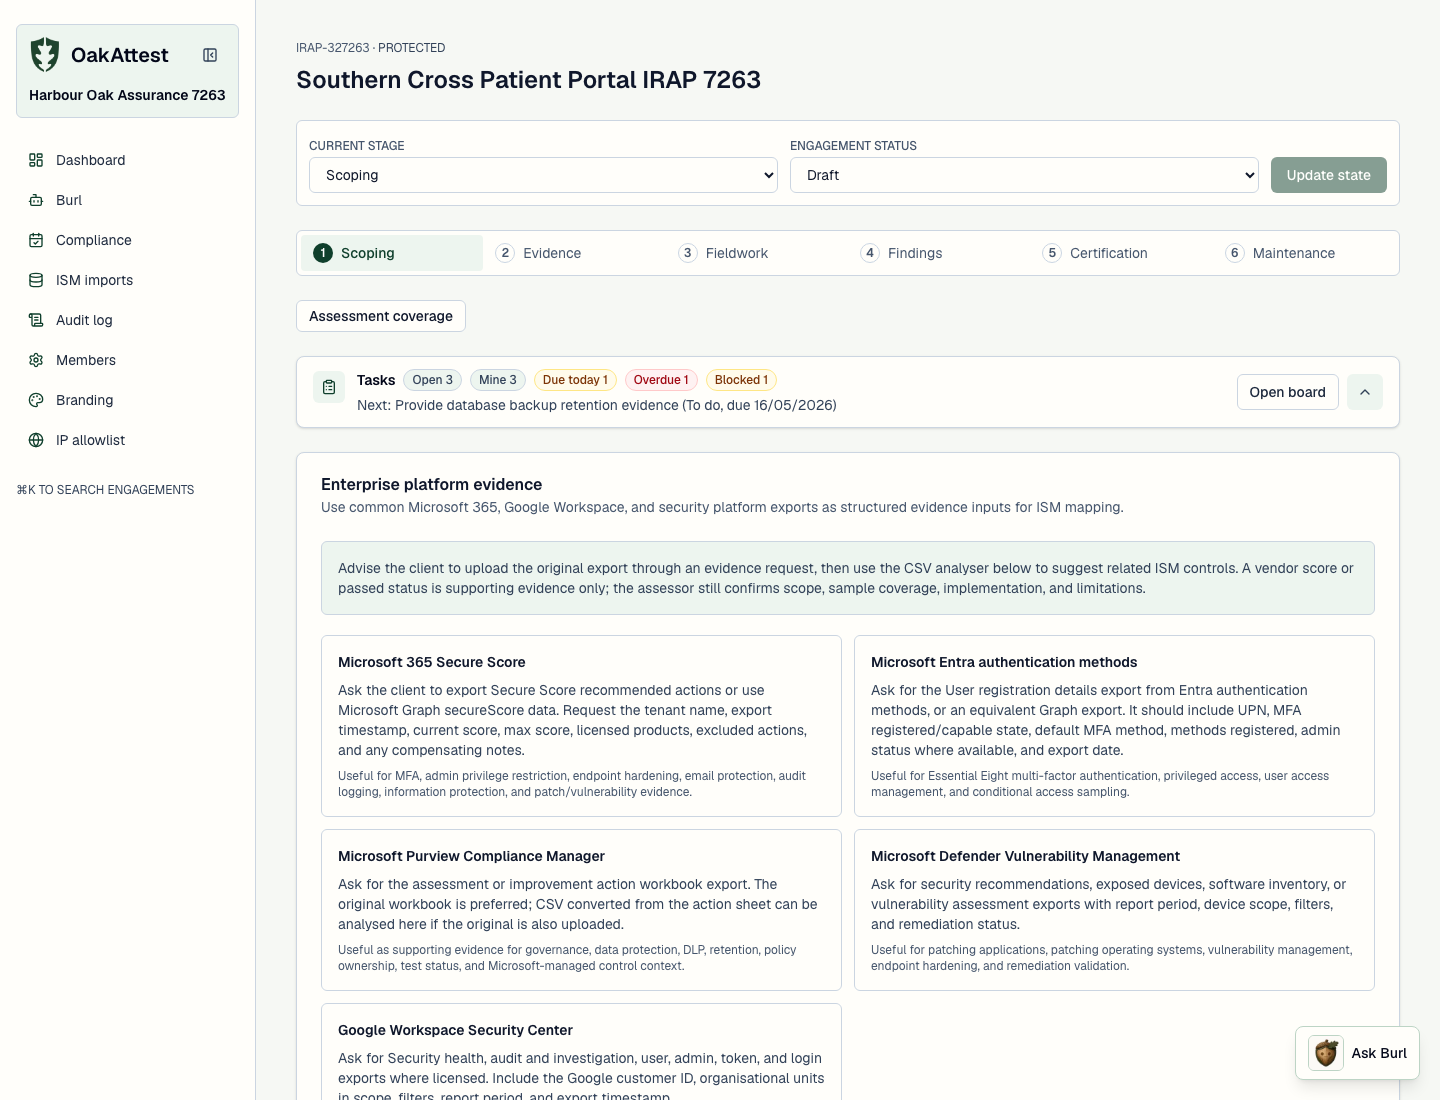Click the Due today 1 badge
1440x1100 pixels.
coord(575,380)
